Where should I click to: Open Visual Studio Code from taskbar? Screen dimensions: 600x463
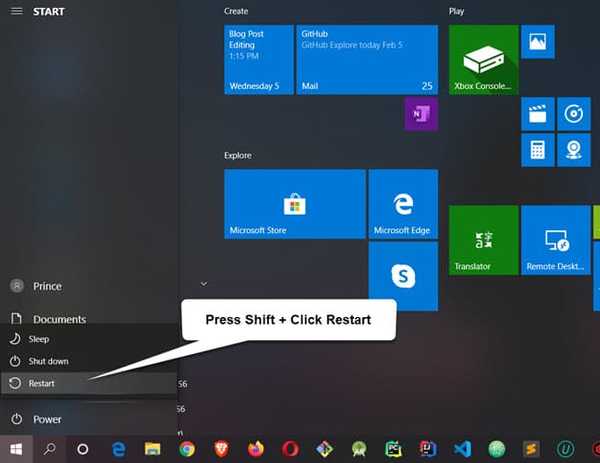462,449
